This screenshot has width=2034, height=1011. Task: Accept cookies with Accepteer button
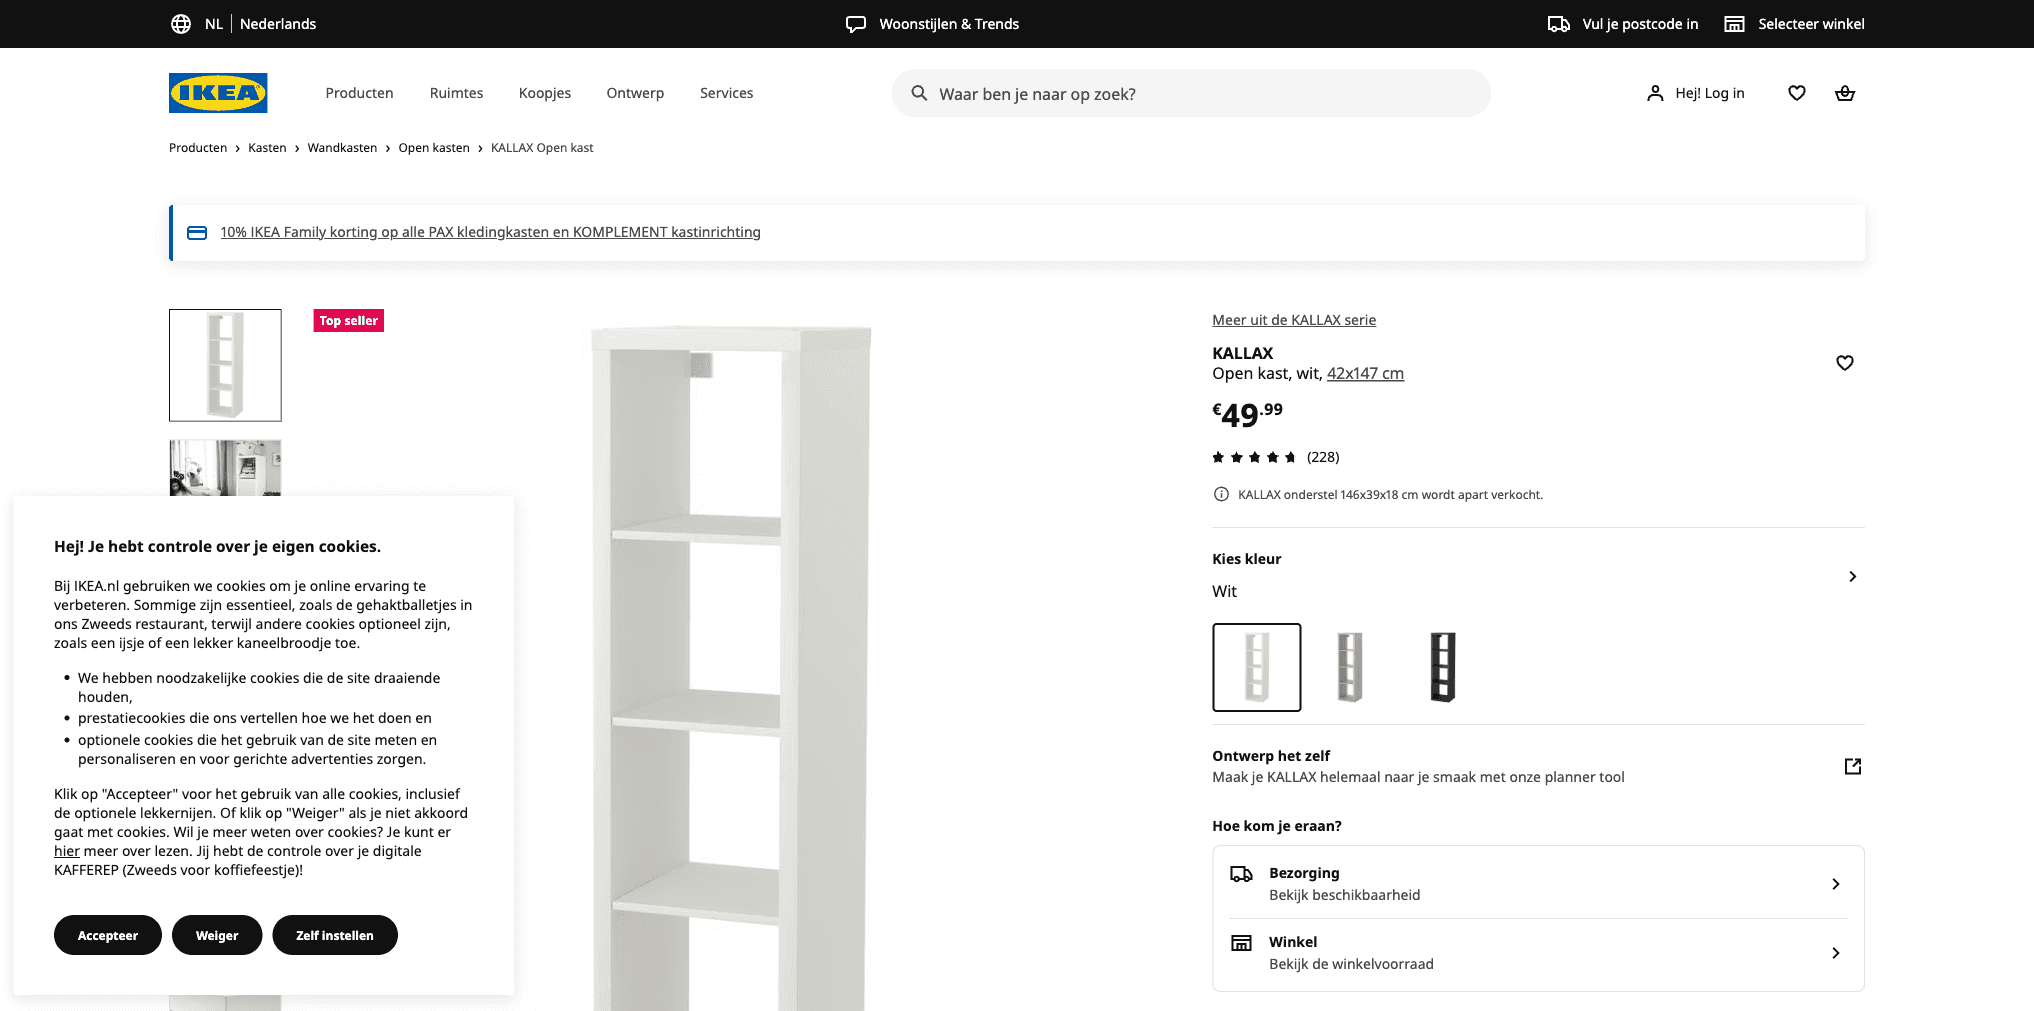(108, 935)
